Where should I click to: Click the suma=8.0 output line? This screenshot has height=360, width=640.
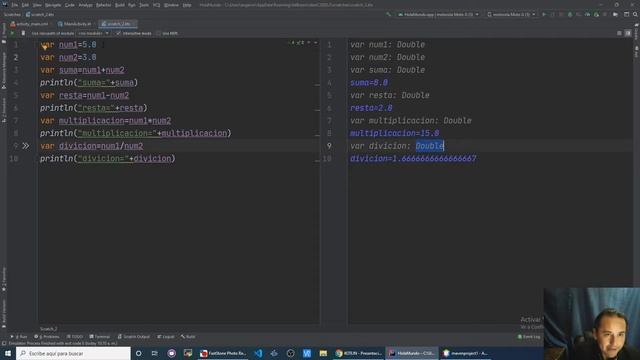coord(369,82)
